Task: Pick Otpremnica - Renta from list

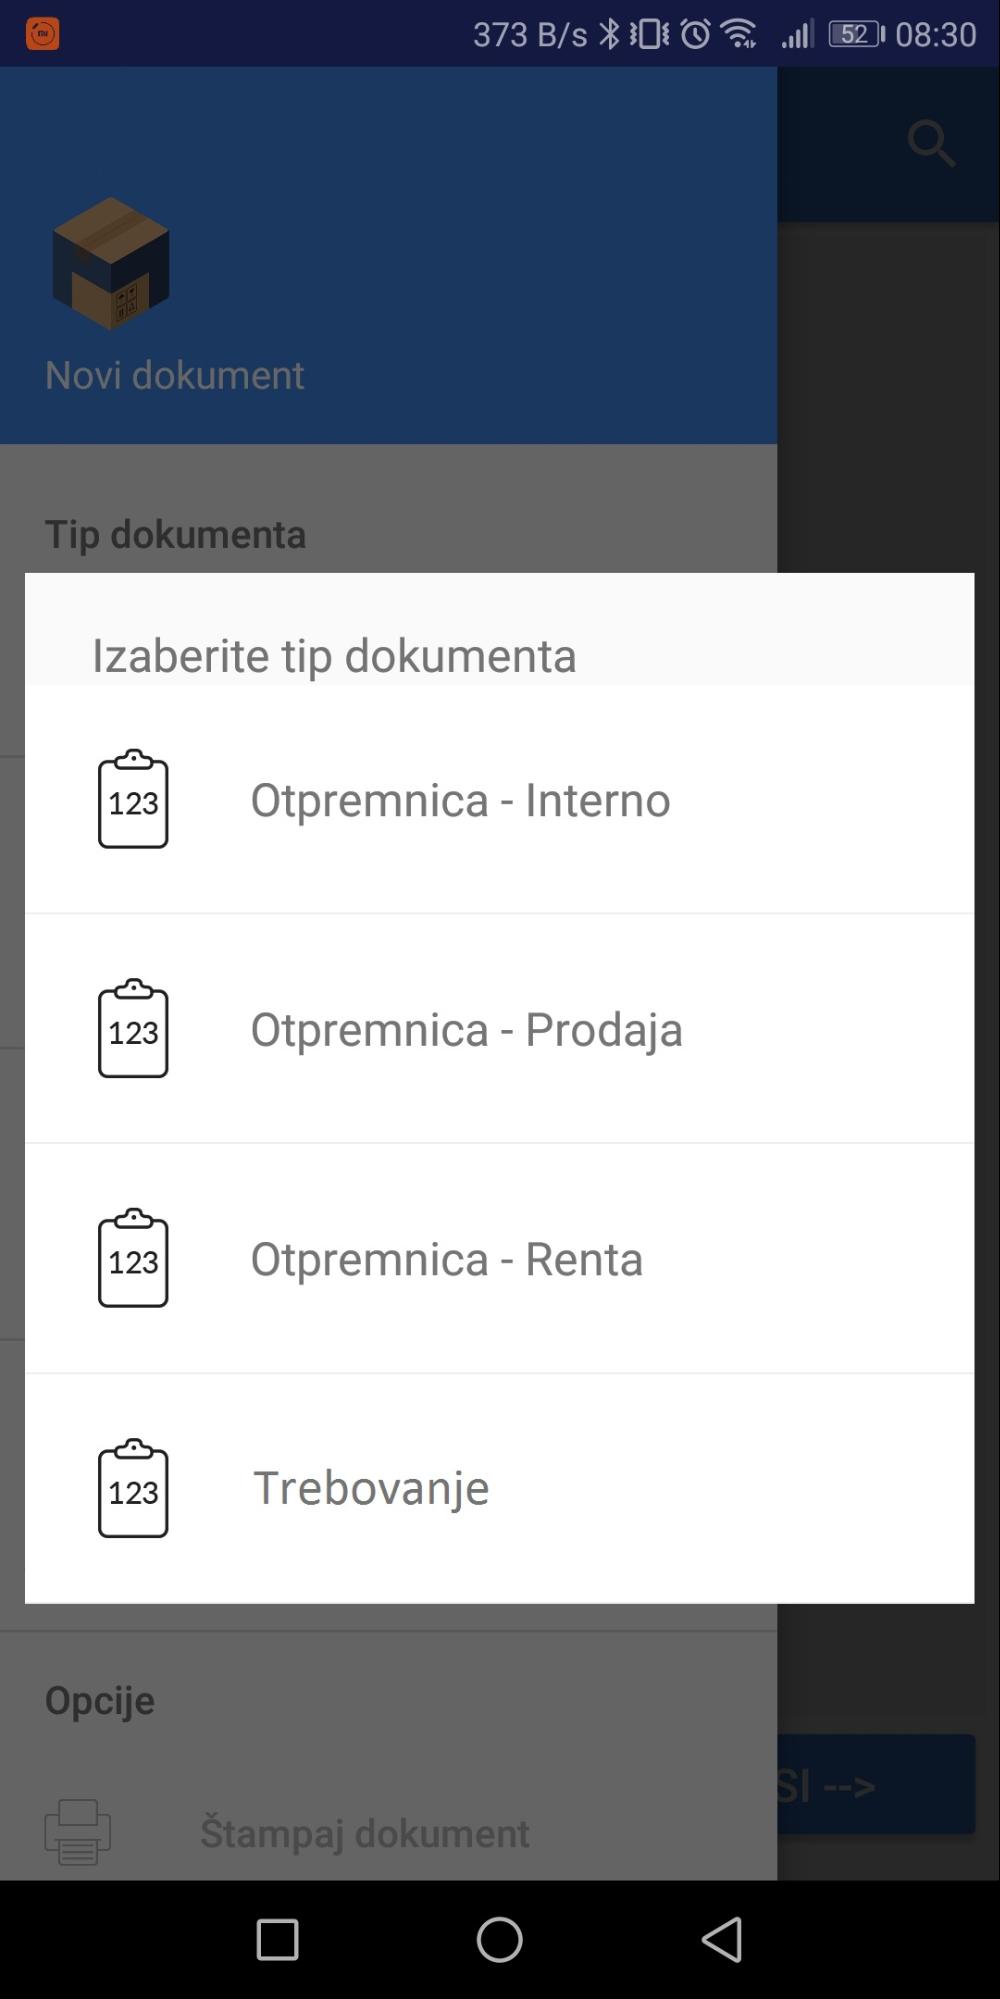Action: tap(446, 1259)
